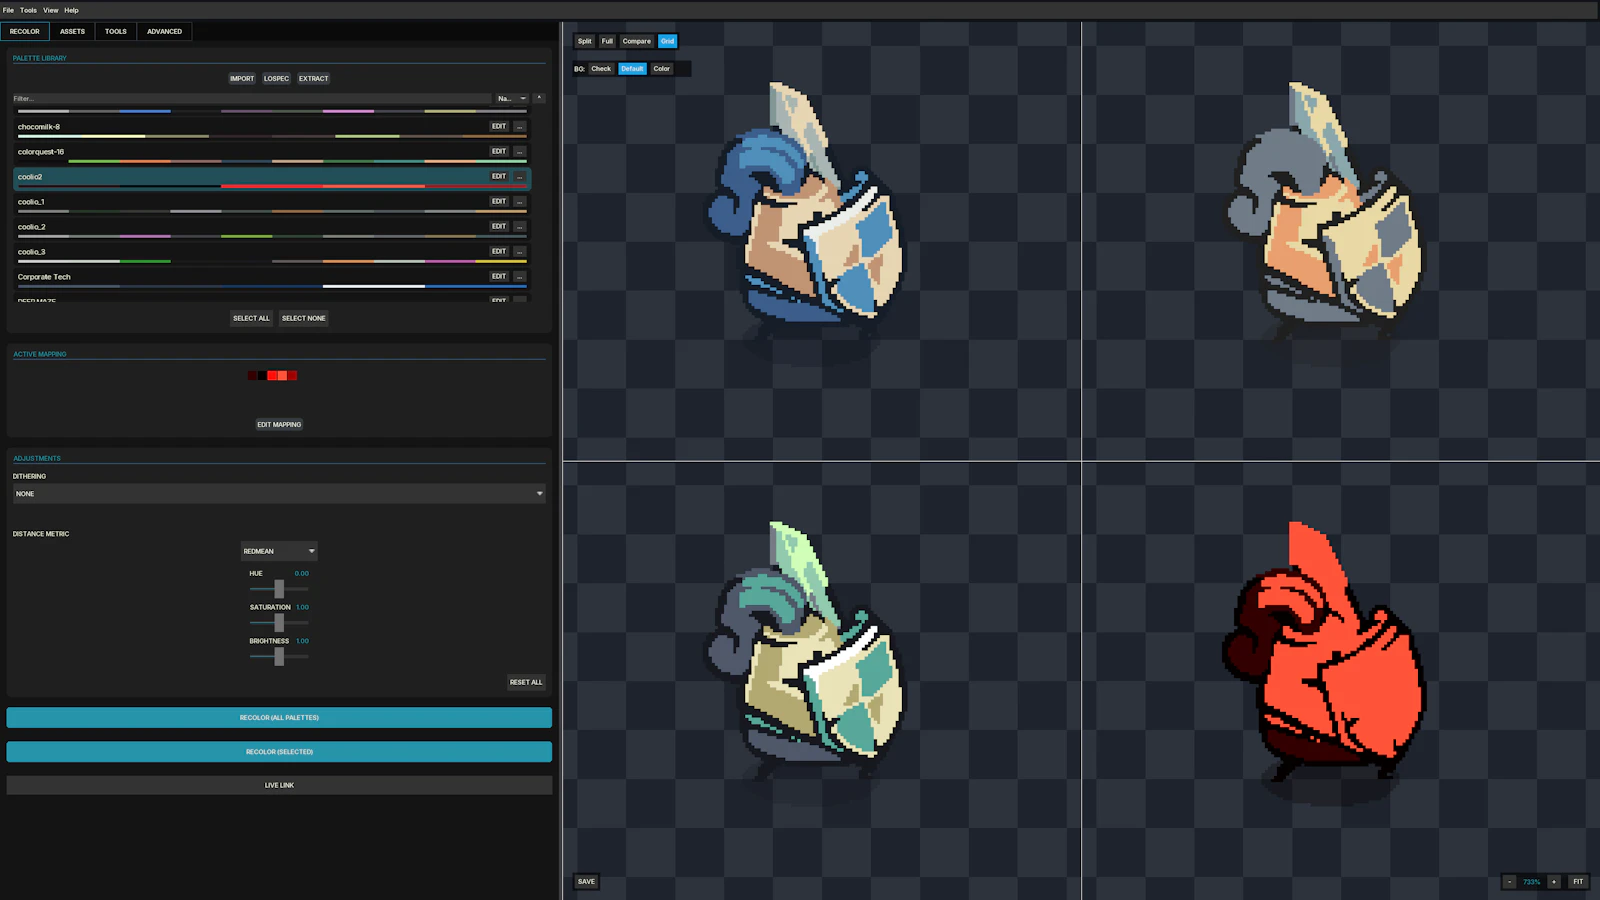Click SELECT ALL palettes

click(x=251, y=318)
